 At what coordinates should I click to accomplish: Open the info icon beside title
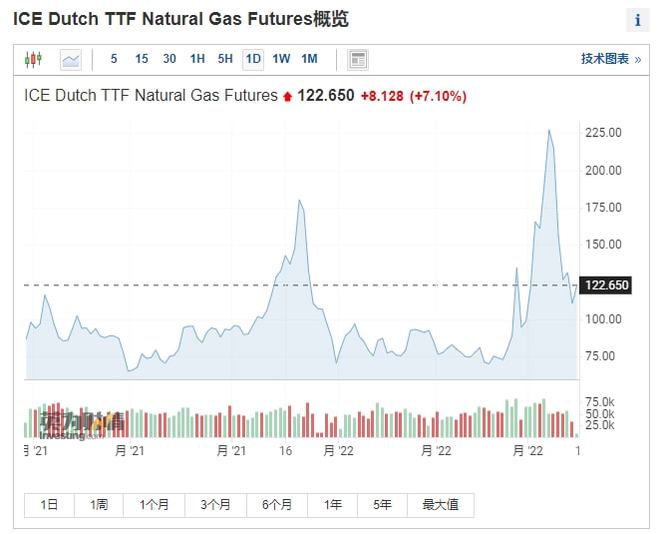click(638, 20)
